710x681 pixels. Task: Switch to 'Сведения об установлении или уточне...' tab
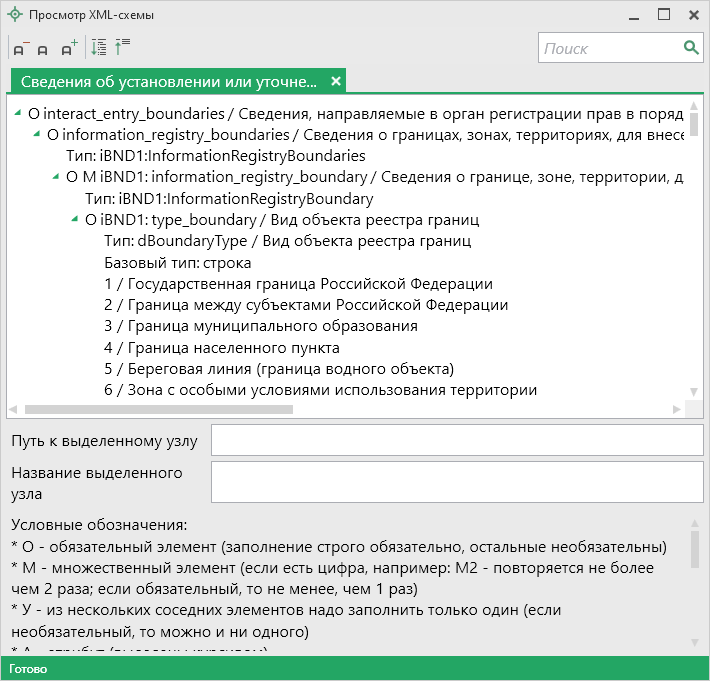(x=168, y=82)
